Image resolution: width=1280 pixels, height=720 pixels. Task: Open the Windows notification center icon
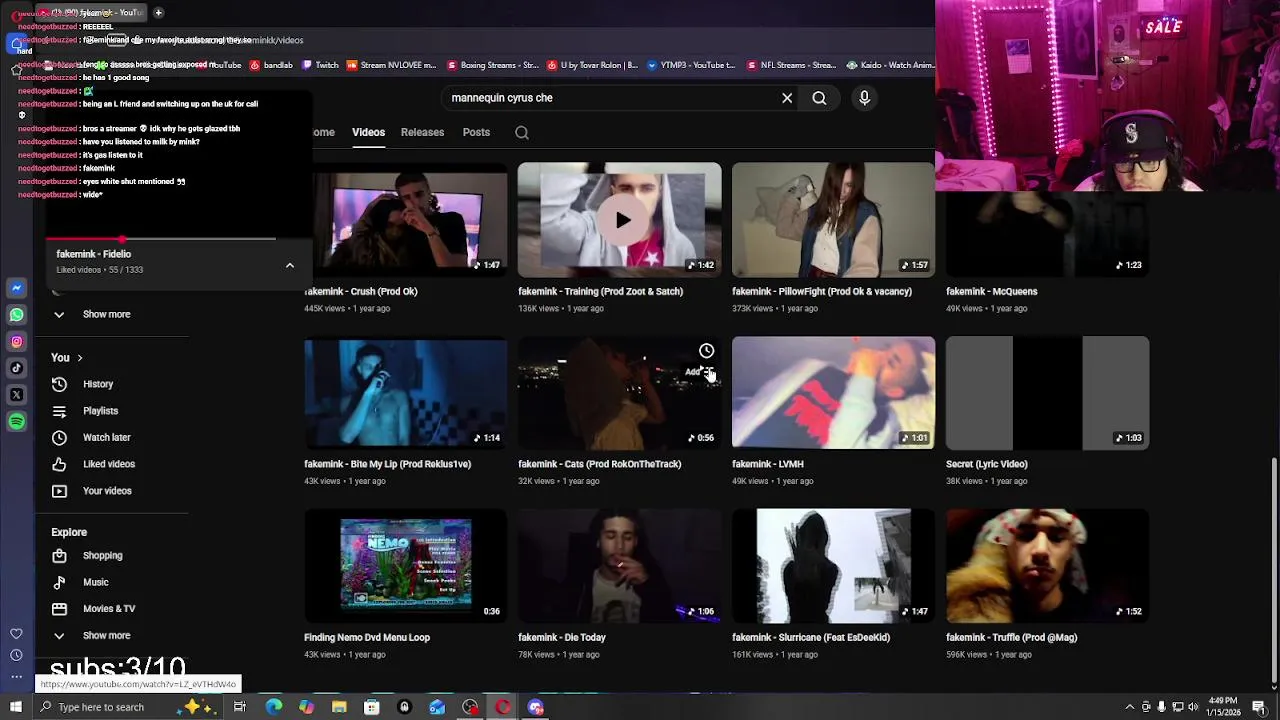[1258, 707]
